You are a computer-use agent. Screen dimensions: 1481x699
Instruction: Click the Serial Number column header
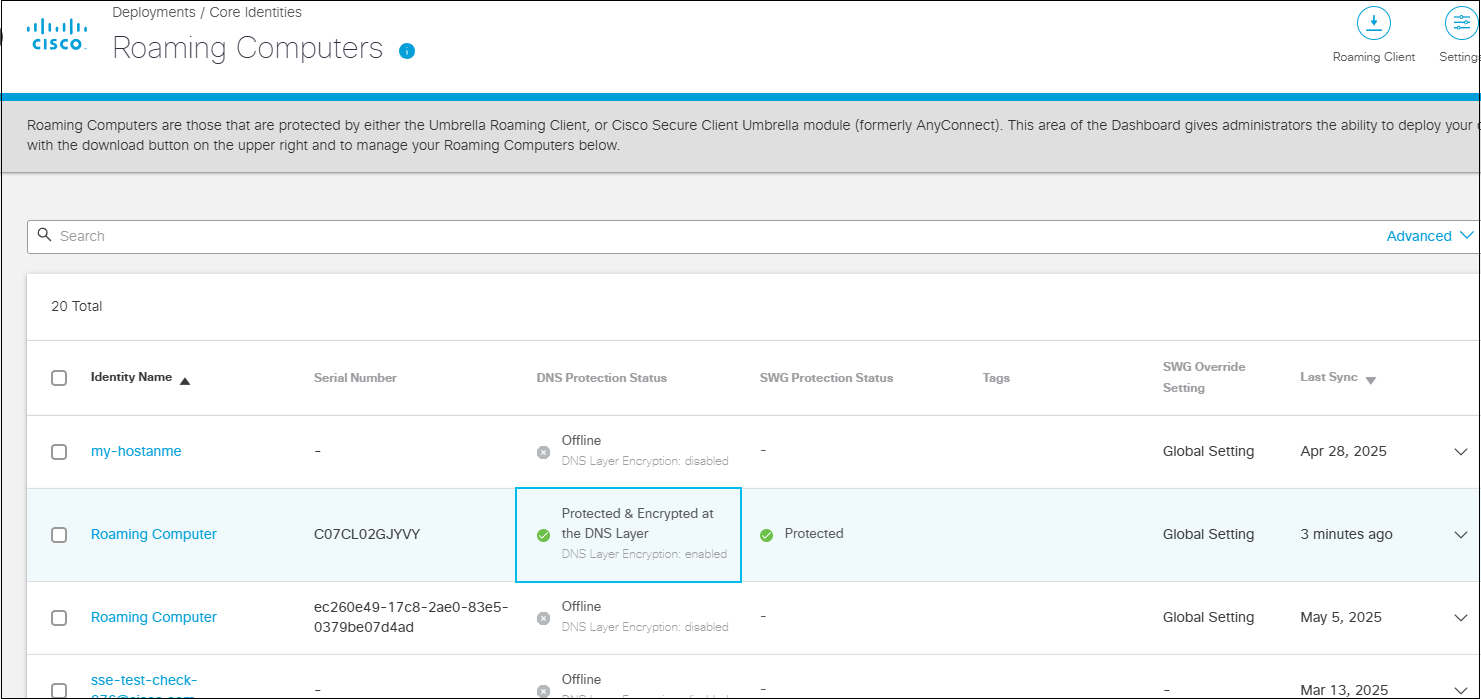pos(355,378)
